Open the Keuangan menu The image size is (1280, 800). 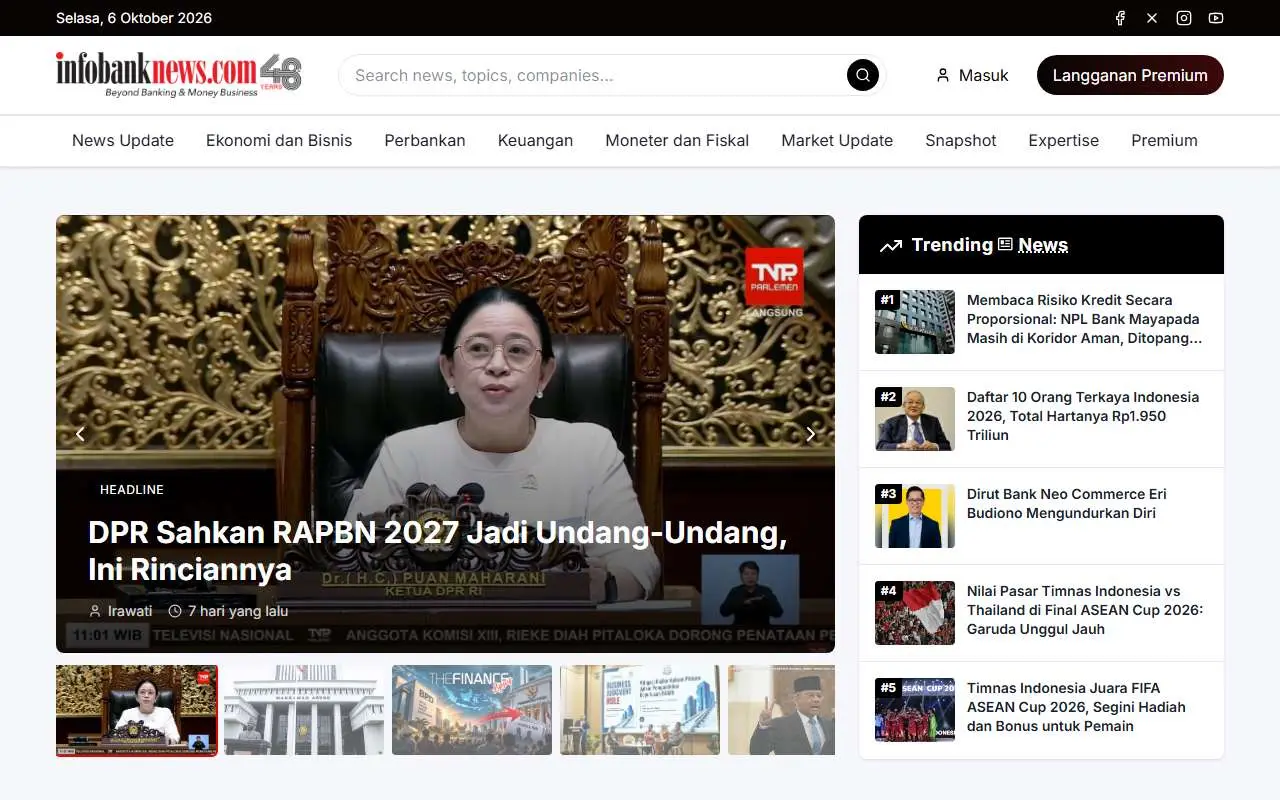[535, 141]
